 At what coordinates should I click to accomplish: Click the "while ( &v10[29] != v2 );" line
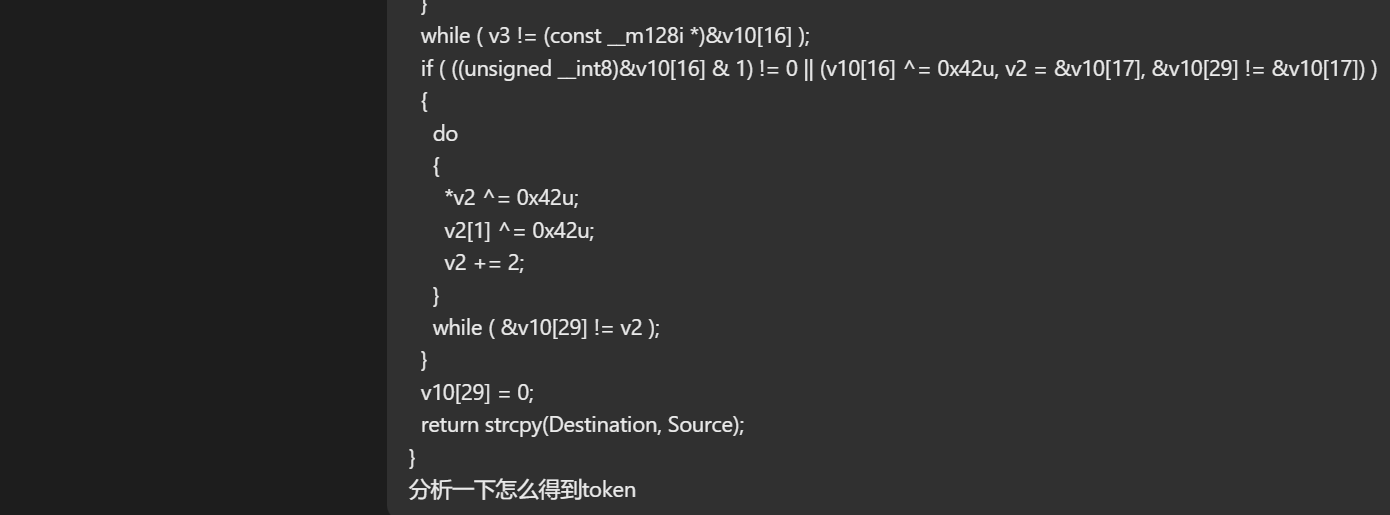(546, 328)
